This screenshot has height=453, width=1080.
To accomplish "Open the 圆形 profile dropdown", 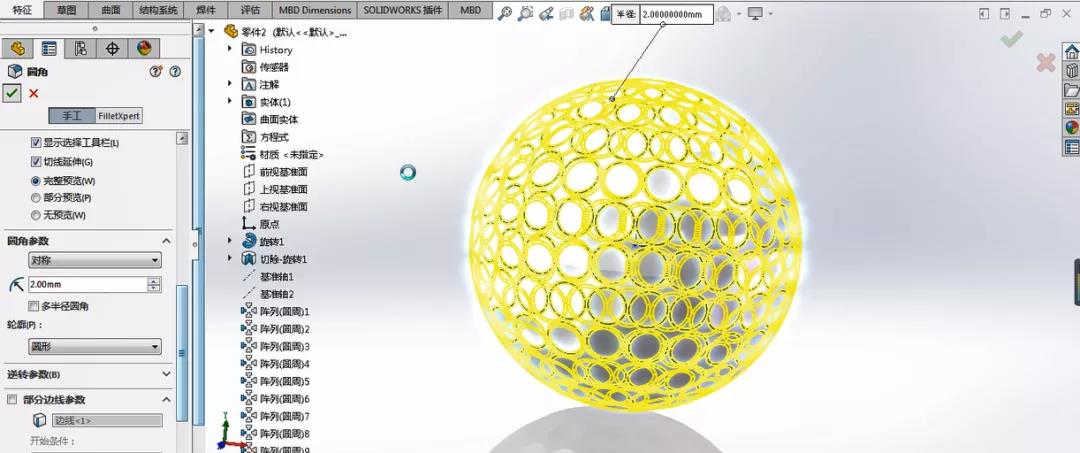I will pyautogui.click(x=94, y=346).
